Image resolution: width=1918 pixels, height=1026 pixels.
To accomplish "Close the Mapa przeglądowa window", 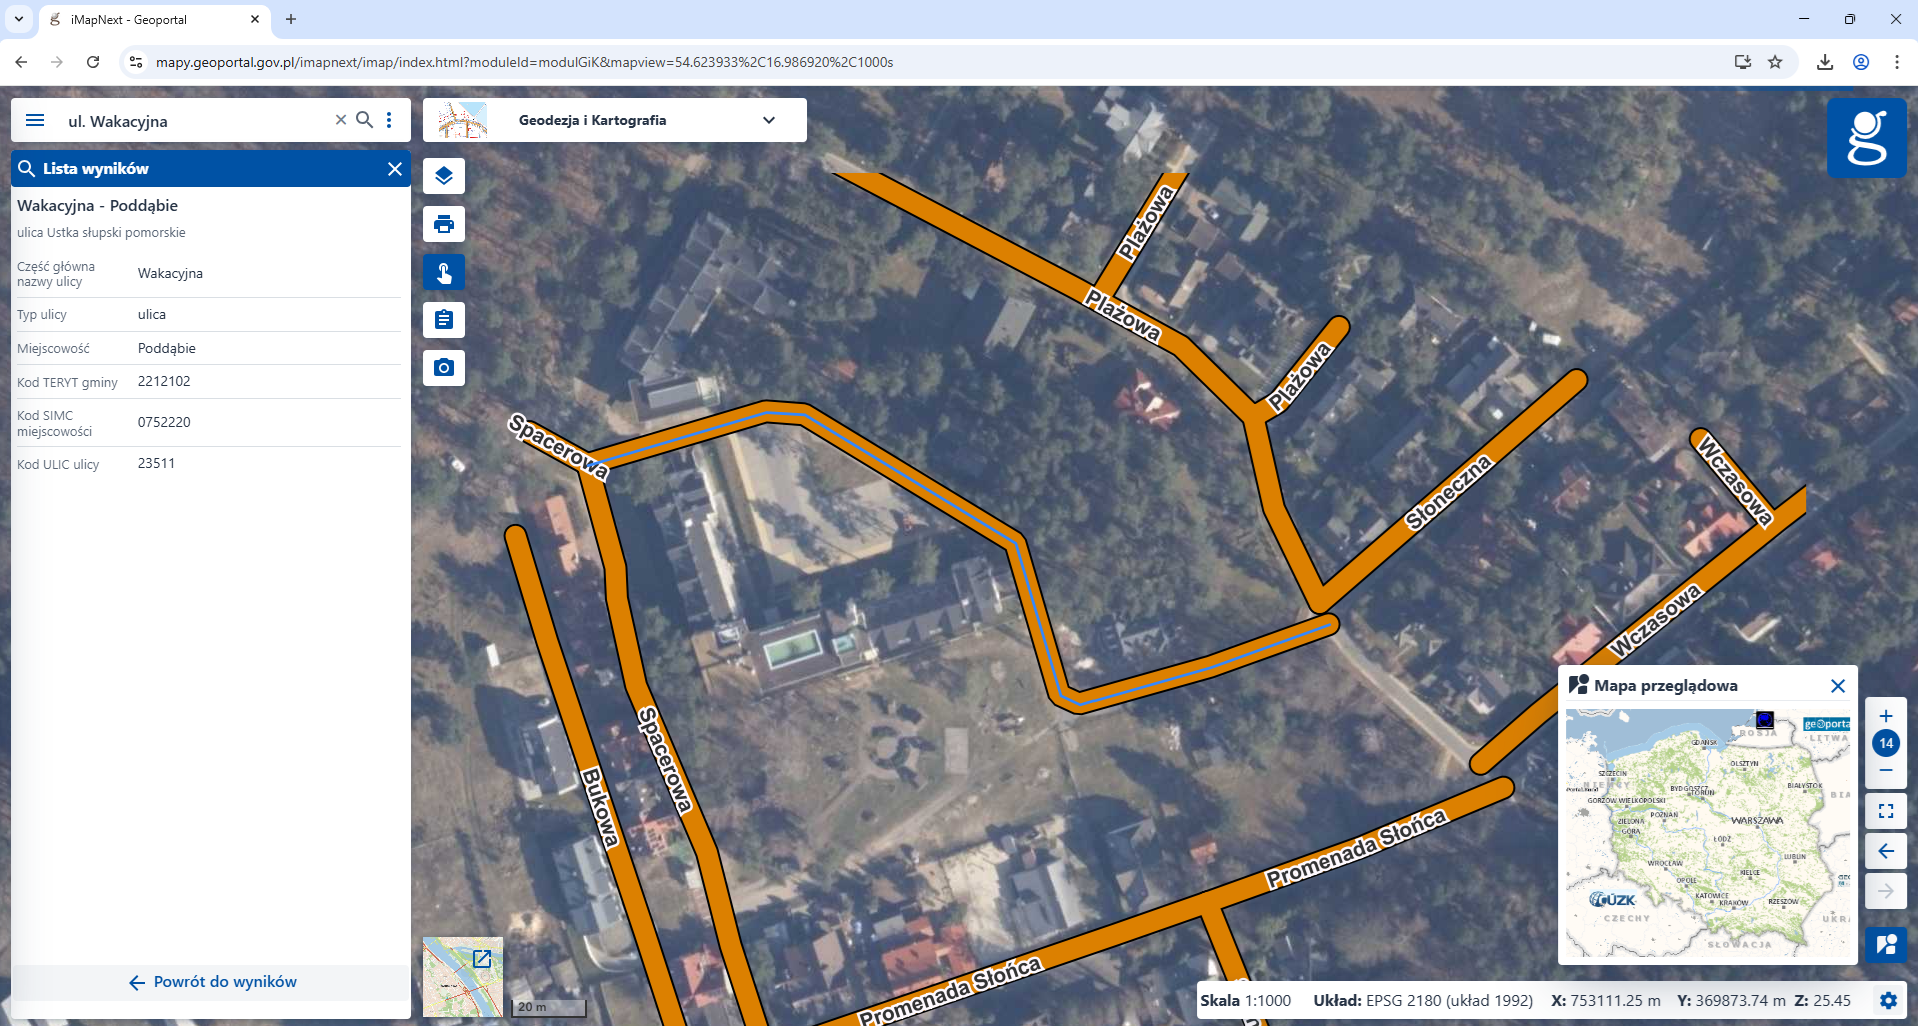I will click(1837, 686).
